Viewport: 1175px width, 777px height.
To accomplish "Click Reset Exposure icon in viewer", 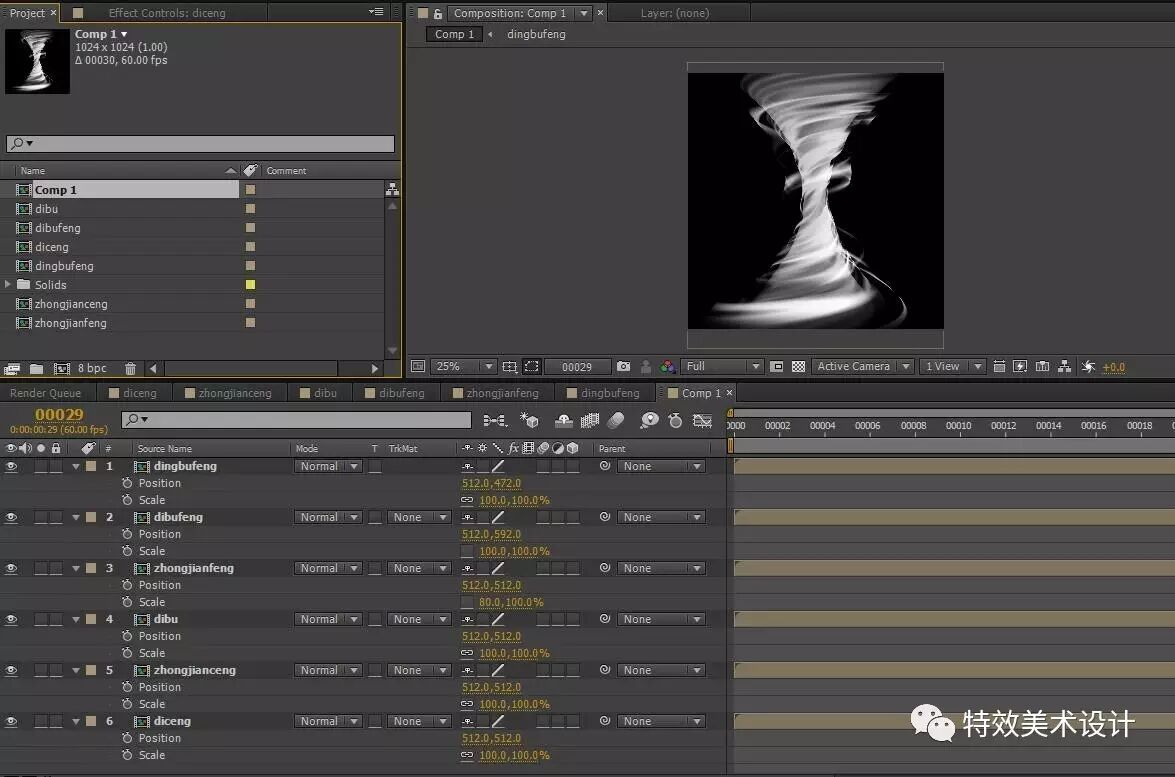I will click(x=1088, y=366).
